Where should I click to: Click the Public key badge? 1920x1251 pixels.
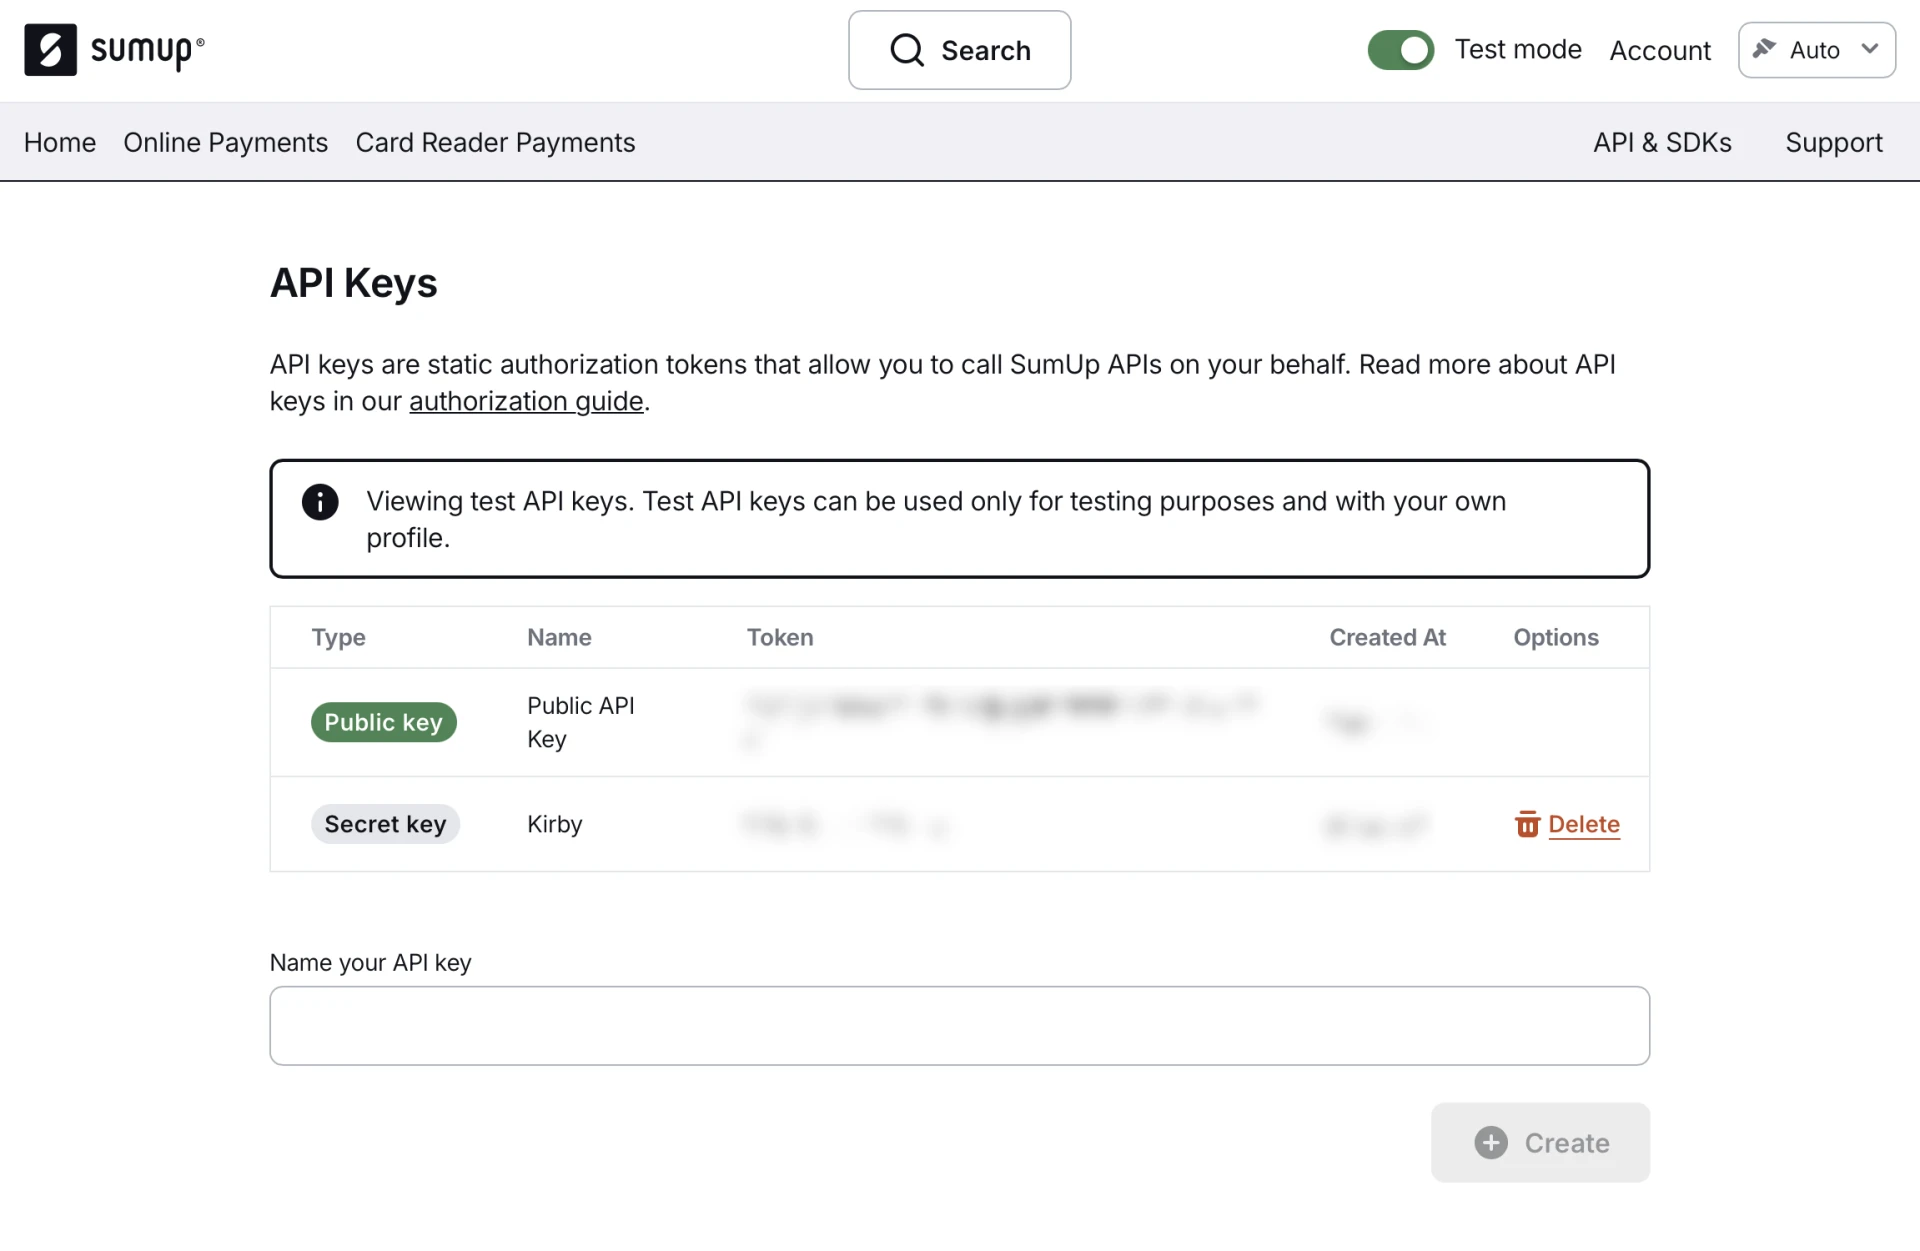click(x=383, y=722)
